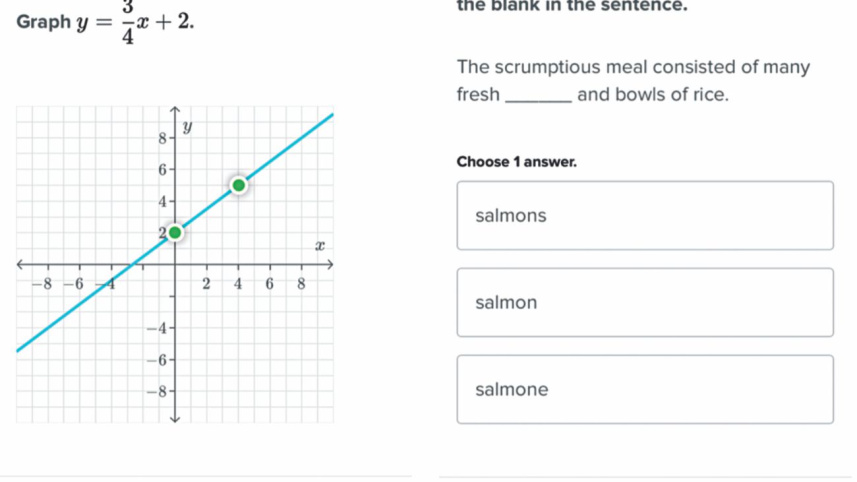The width and height of the screenshot is (857, 482).
Task: Click the equation in the graph prompt
Action: tap(129, 23)
